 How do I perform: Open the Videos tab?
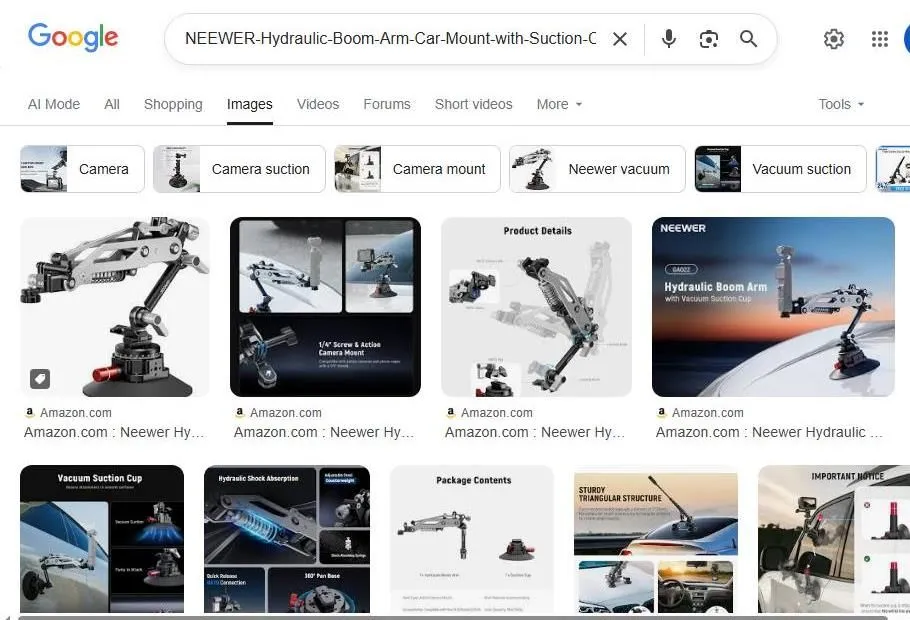318,104
